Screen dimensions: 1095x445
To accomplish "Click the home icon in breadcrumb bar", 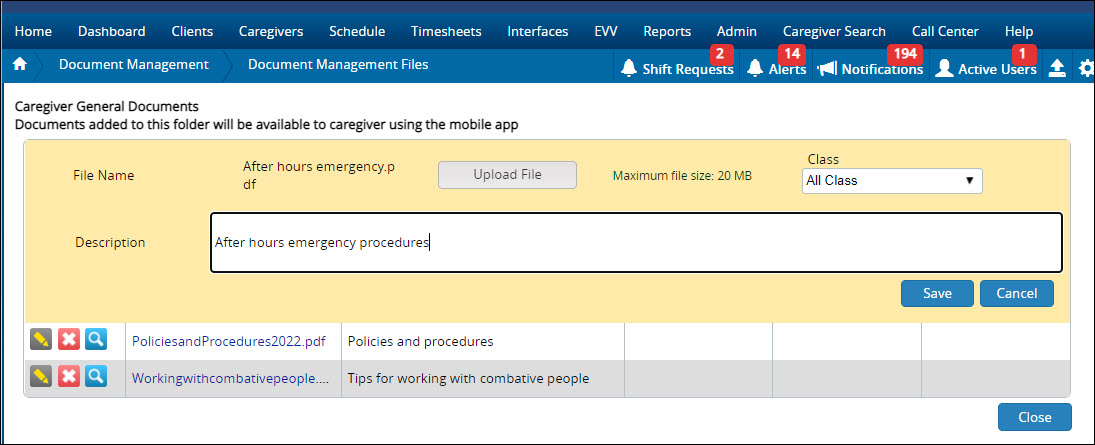I will [20, 64].
